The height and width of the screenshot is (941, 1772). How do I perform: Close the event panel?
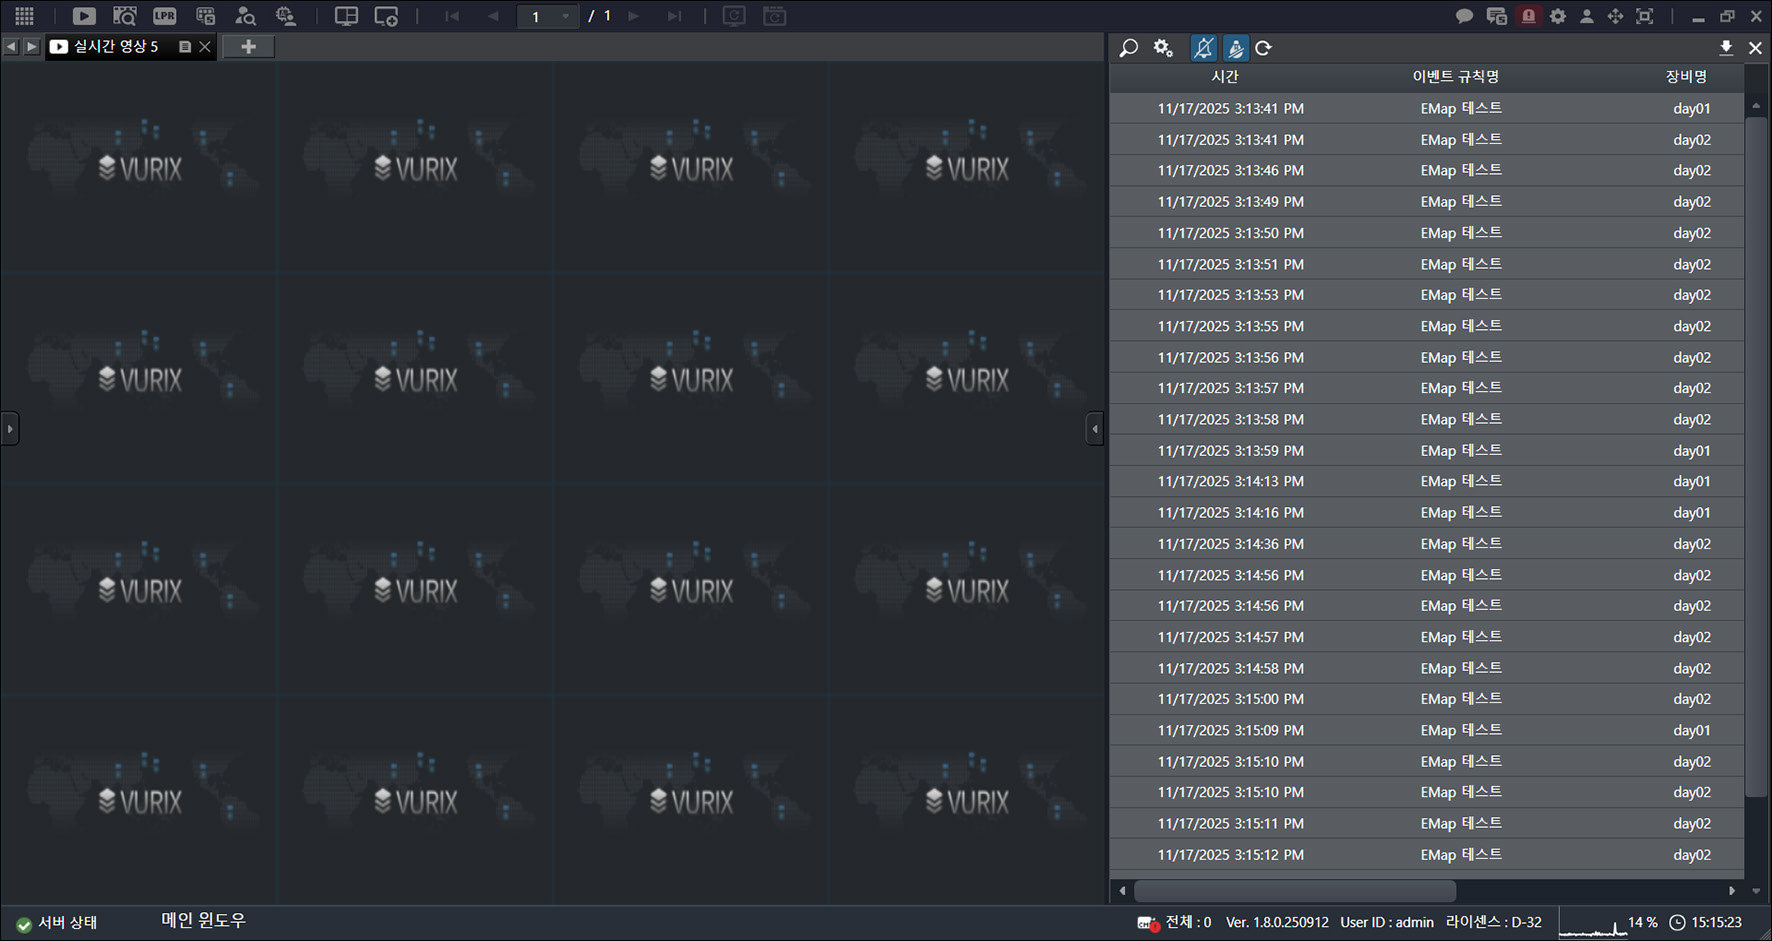pyautogui.click(x=1755, y=48)
